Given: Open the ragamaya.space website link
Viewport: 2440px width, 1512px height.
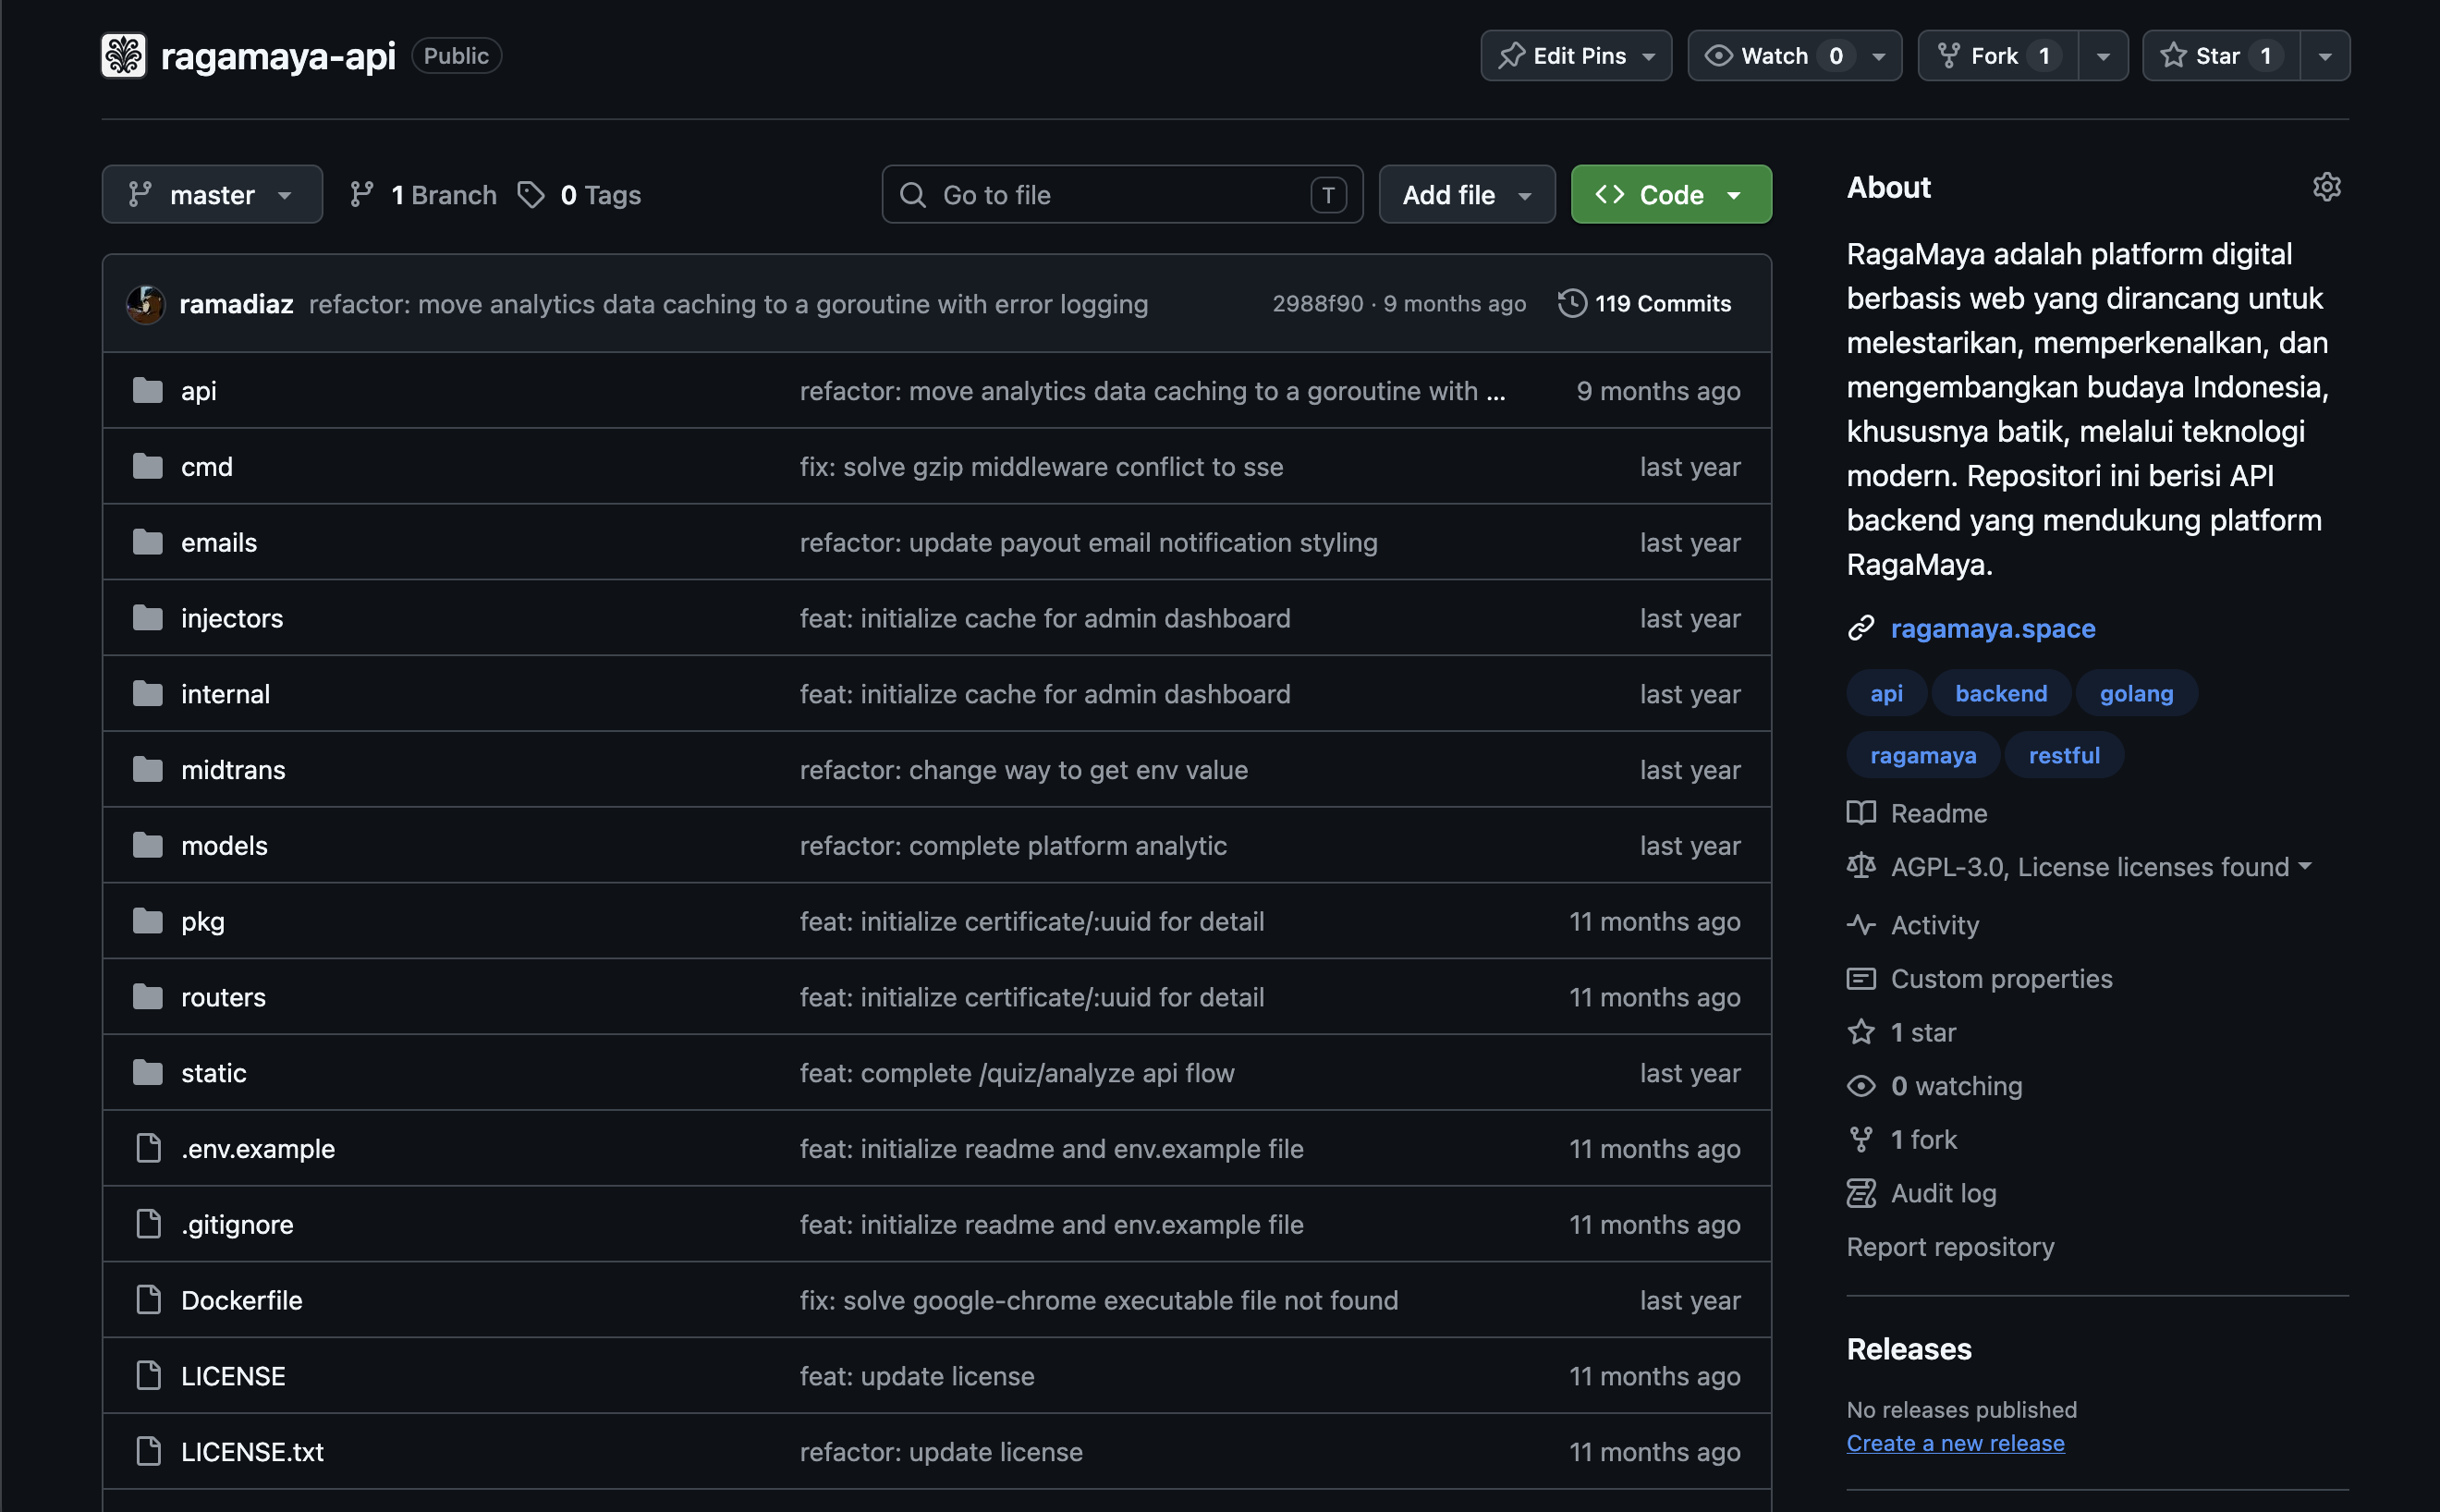Looking at the screenshot, I should pos(1993,629).
